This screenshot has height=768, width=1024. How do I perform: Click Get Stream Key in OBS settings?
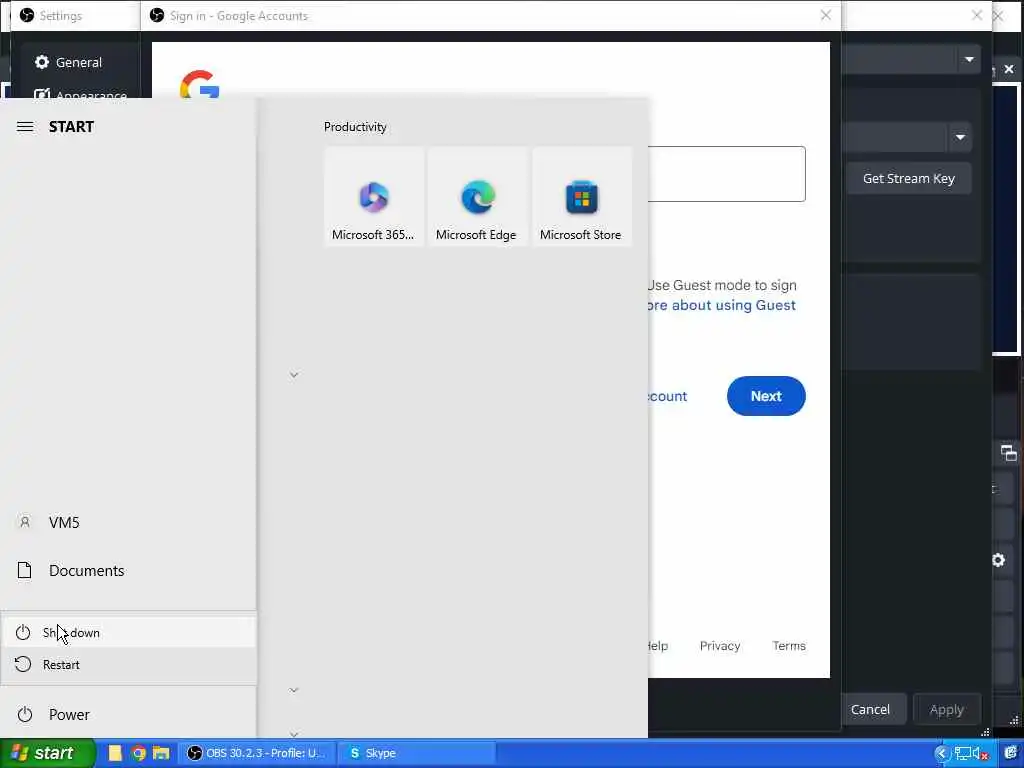(908, 179)
